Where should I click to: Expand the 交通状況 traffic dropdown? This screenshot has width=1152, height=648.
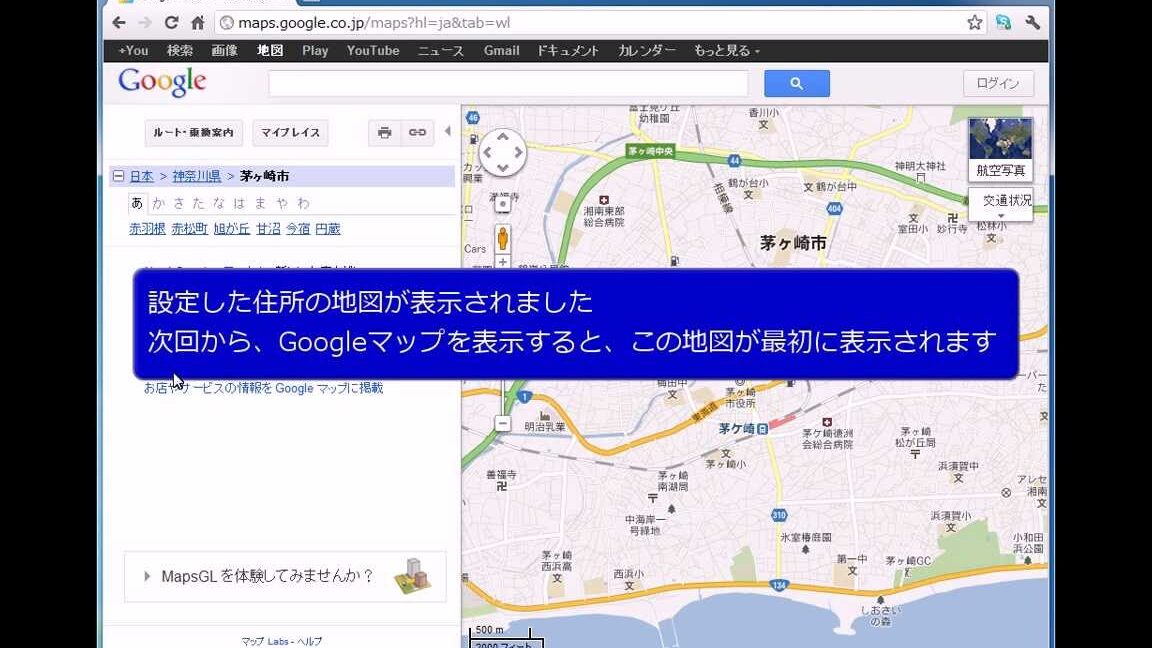click(x=1001, y=204)
